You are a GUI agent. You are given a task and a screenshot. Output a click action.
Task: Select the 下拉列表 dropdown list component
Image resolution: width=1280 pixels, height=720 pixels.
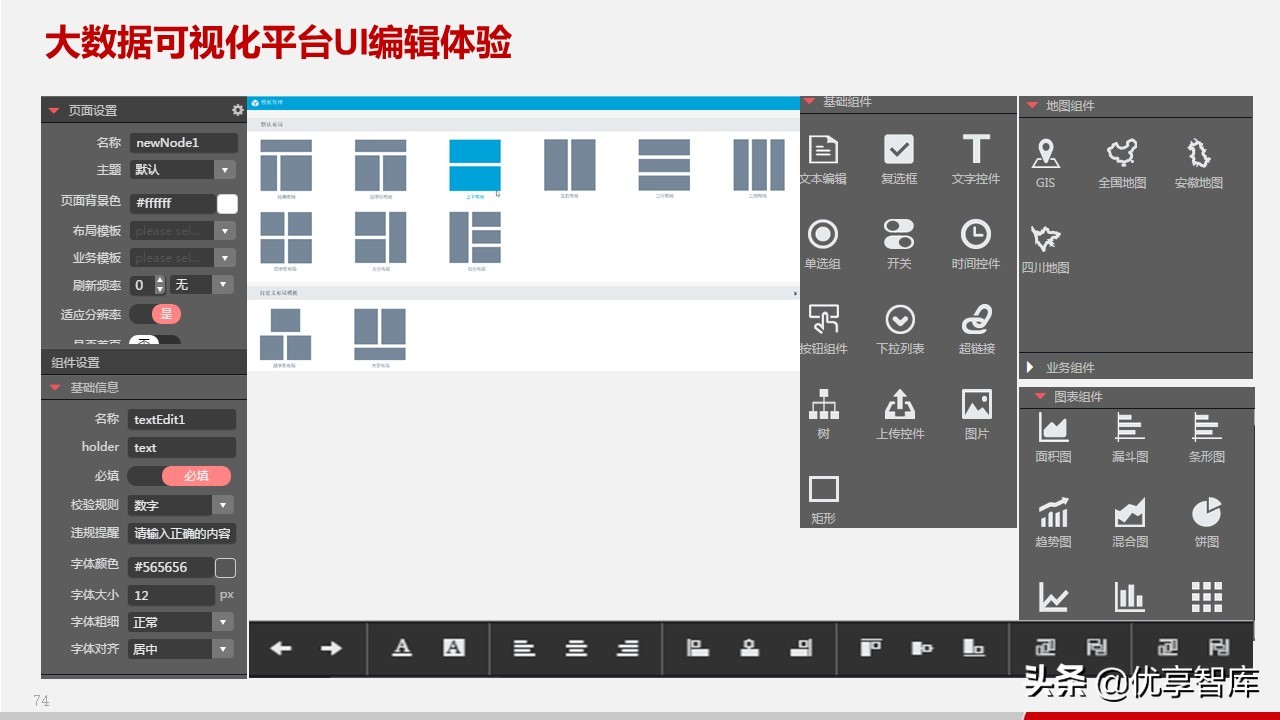(900, 328)
